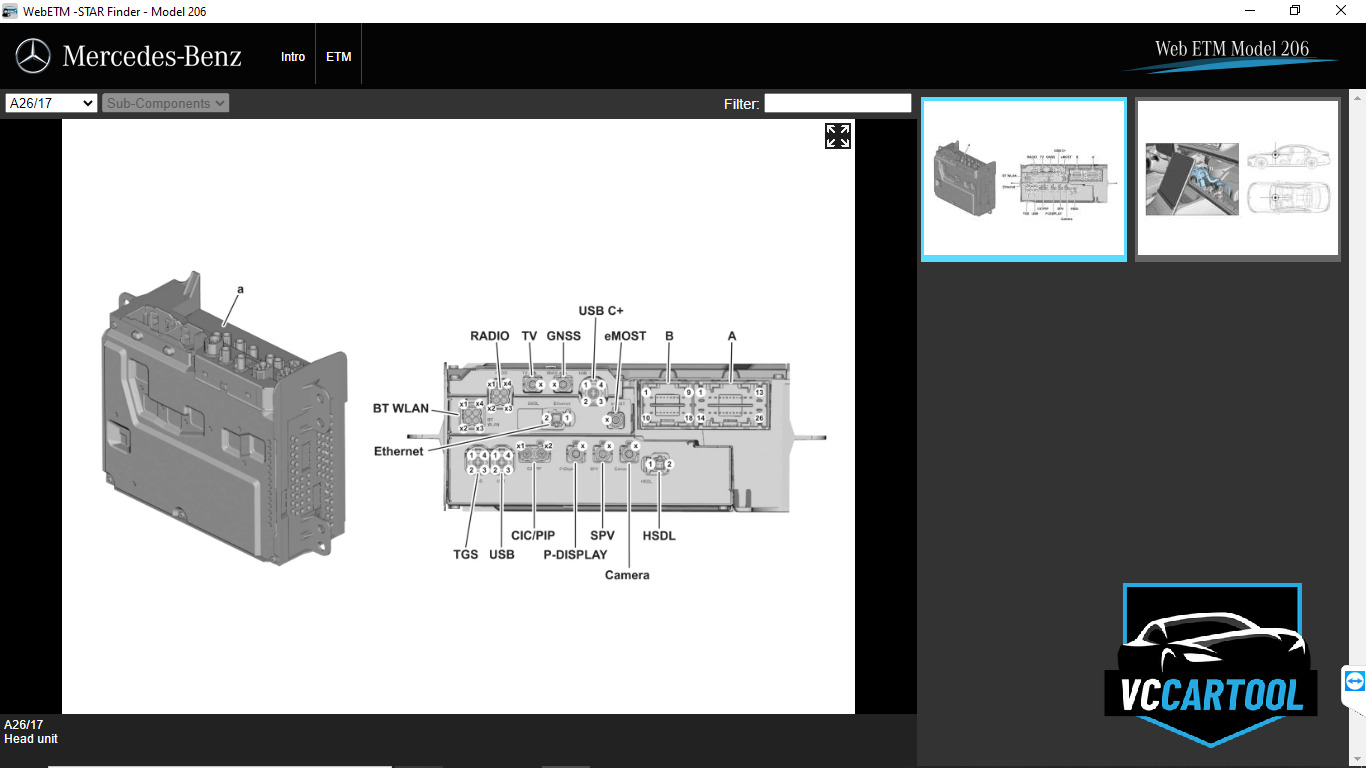1366x768 pixels.
Task: Switch to the Intro tab
Action: tap(293, 57)
